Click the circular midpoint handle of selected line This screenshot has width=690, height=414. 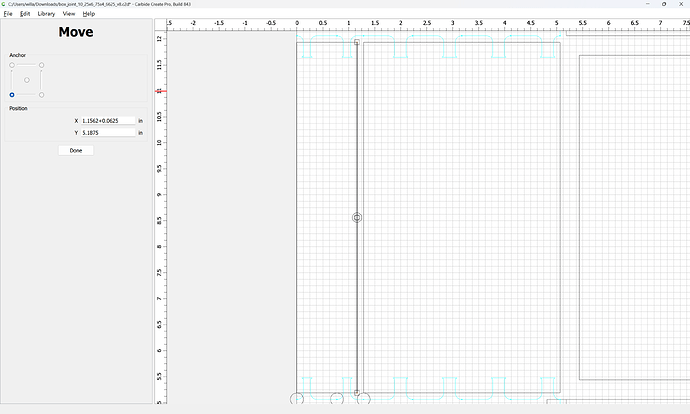click(x=357, y=217)
